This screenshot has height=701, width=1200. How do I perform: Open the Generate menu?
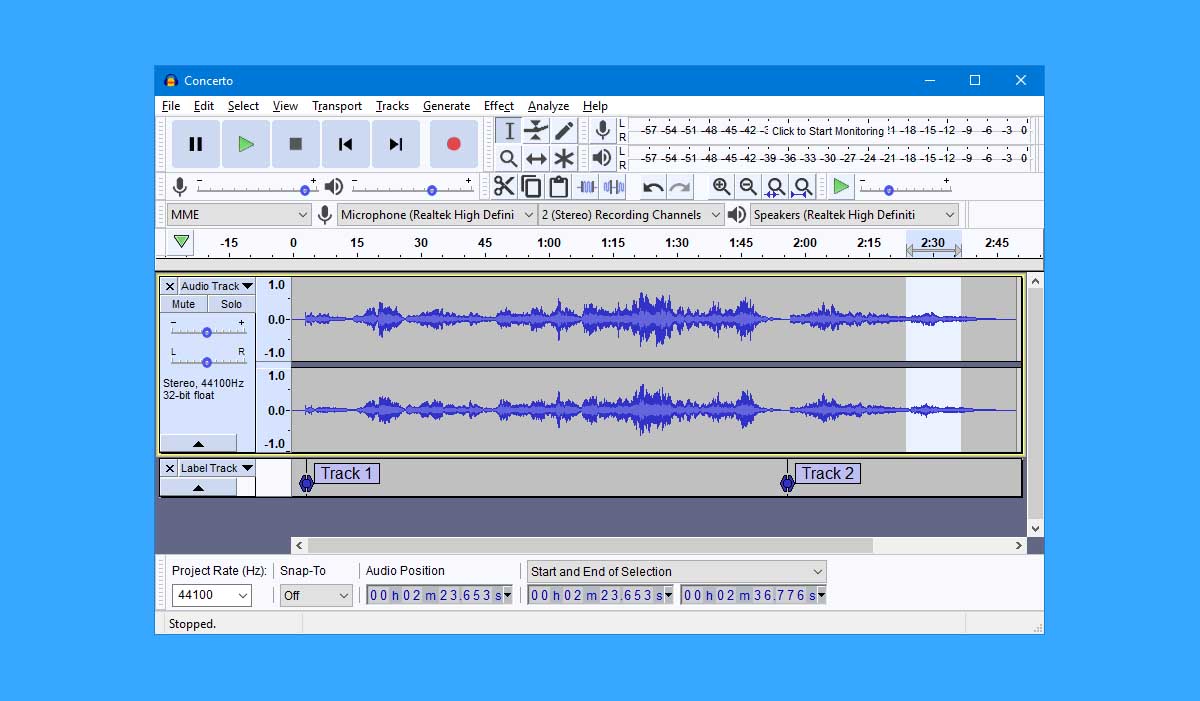446,106
